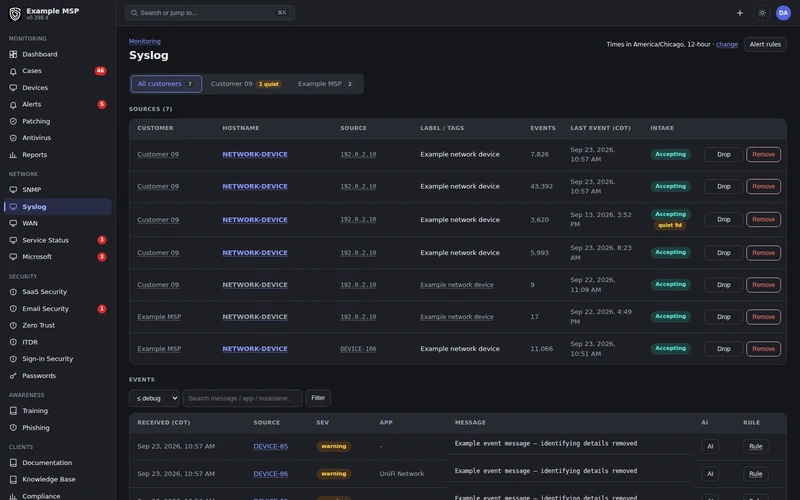Open DEVICE-85 source link
800x500 pixels.
coord(270,446)
